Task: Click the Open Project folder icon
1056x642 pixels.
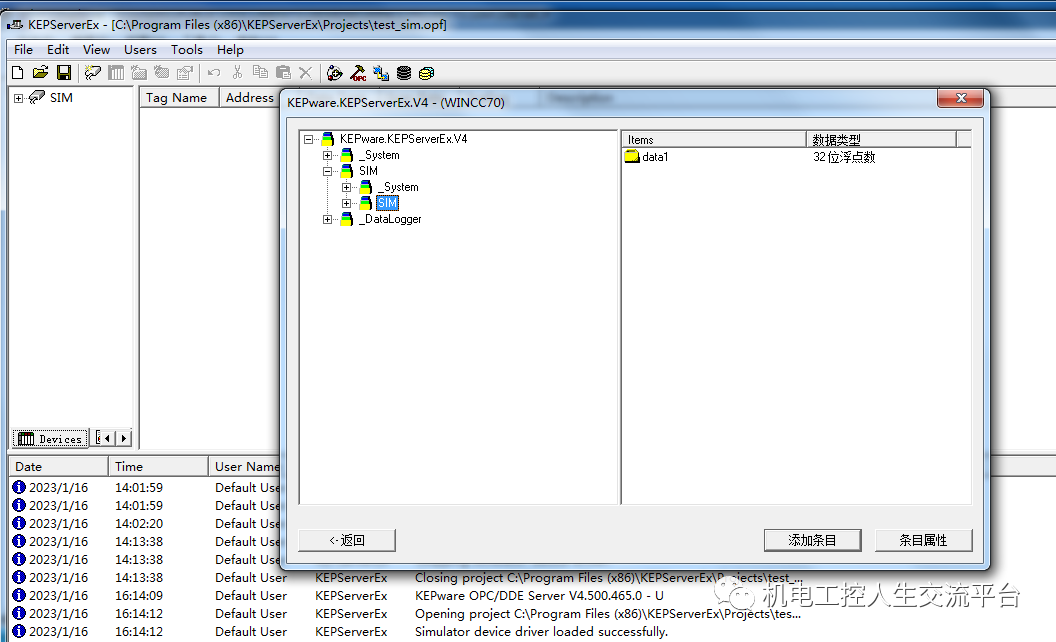Action: click(40, 72)
